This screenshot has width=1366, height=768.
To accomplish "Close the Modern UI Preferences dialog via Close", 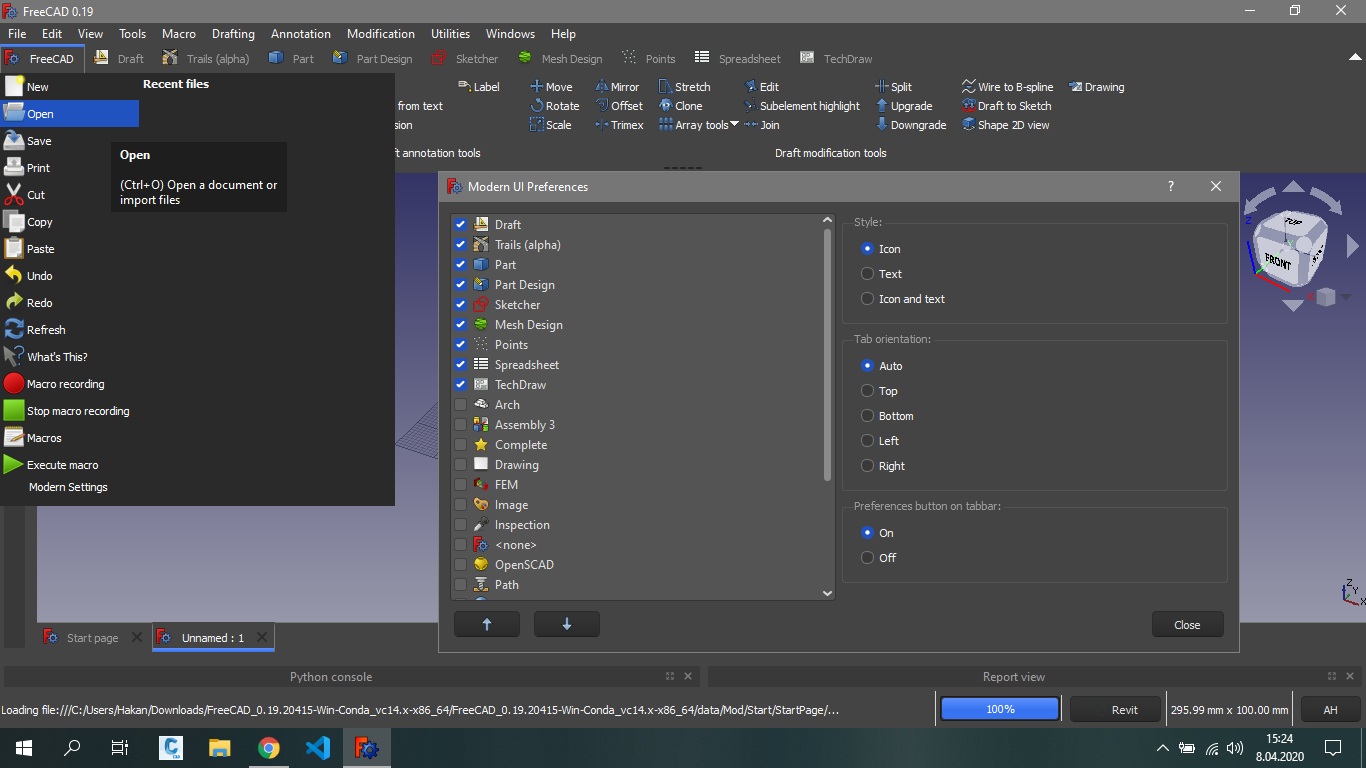I will point(1187,624).
